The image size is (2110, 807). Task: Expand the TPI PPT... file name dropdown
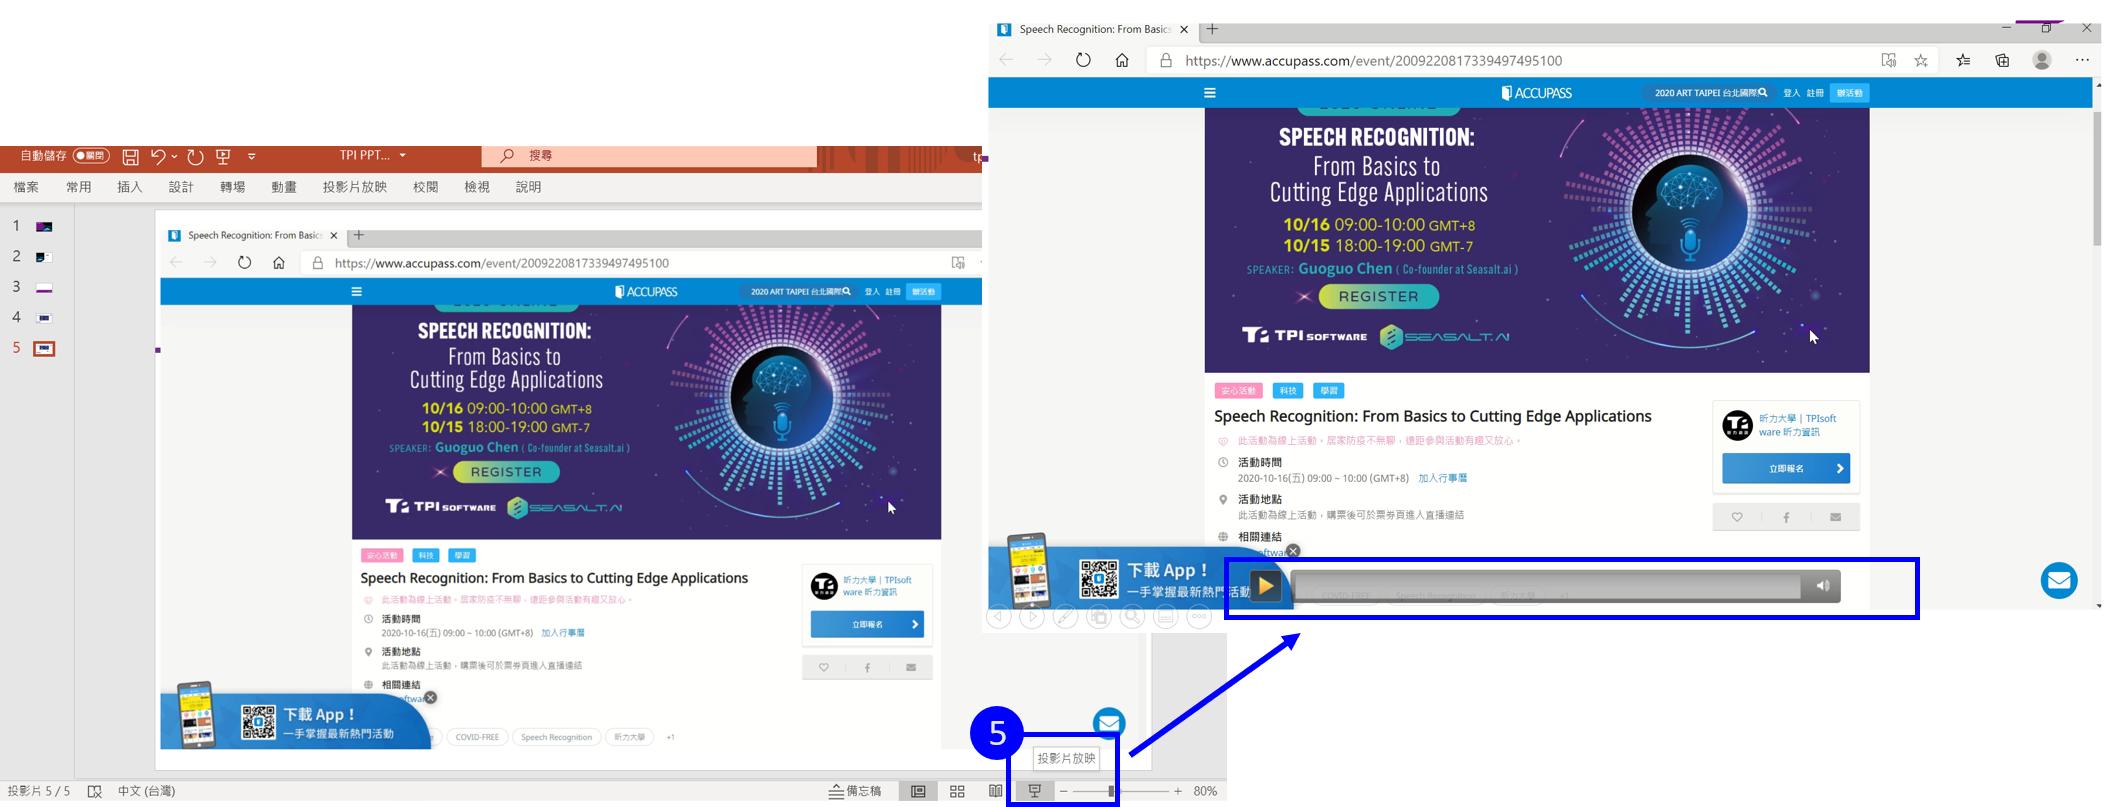click(403, 156)
